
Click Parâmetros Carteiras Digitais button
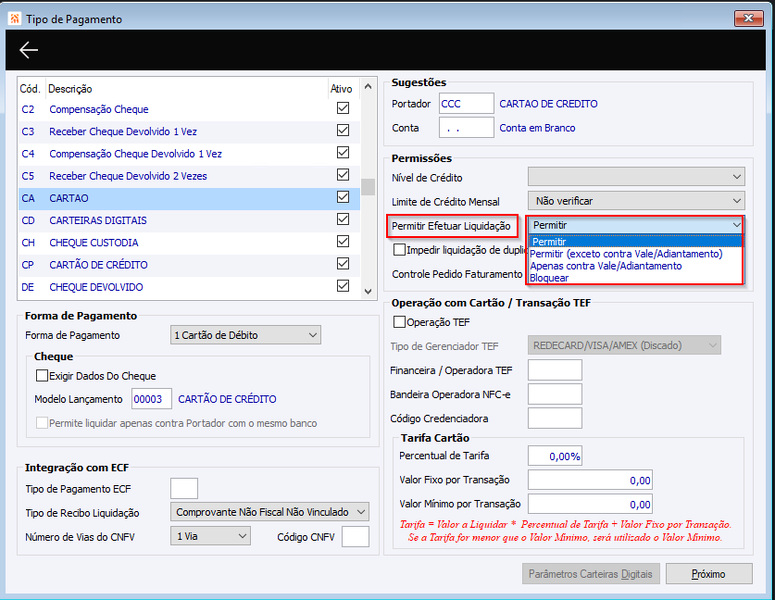click(x=591, y=574)
